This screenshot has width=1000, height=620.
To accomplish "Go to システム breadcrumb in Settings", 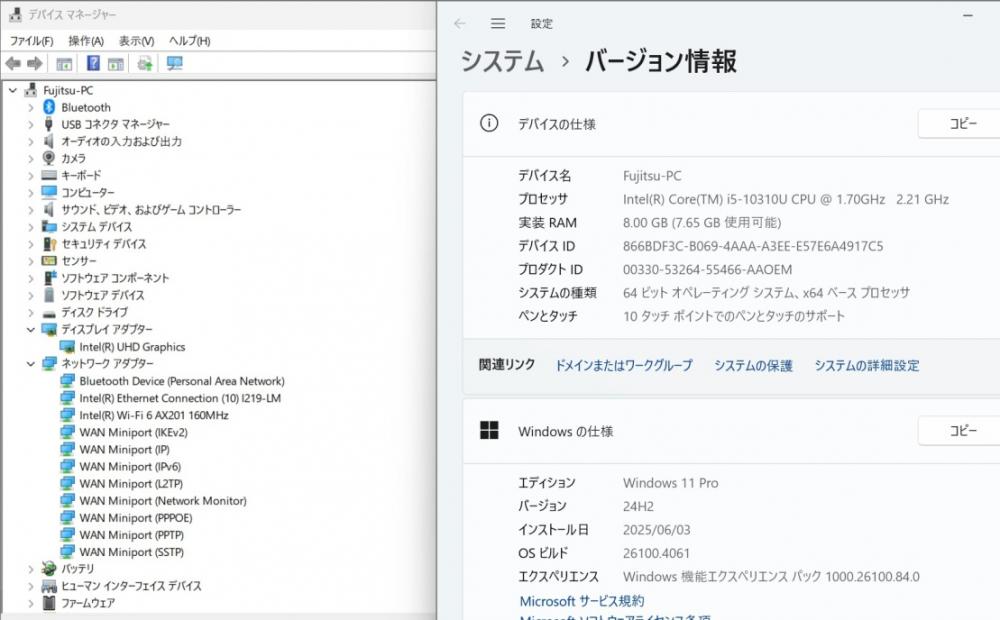I will point(503,61).
